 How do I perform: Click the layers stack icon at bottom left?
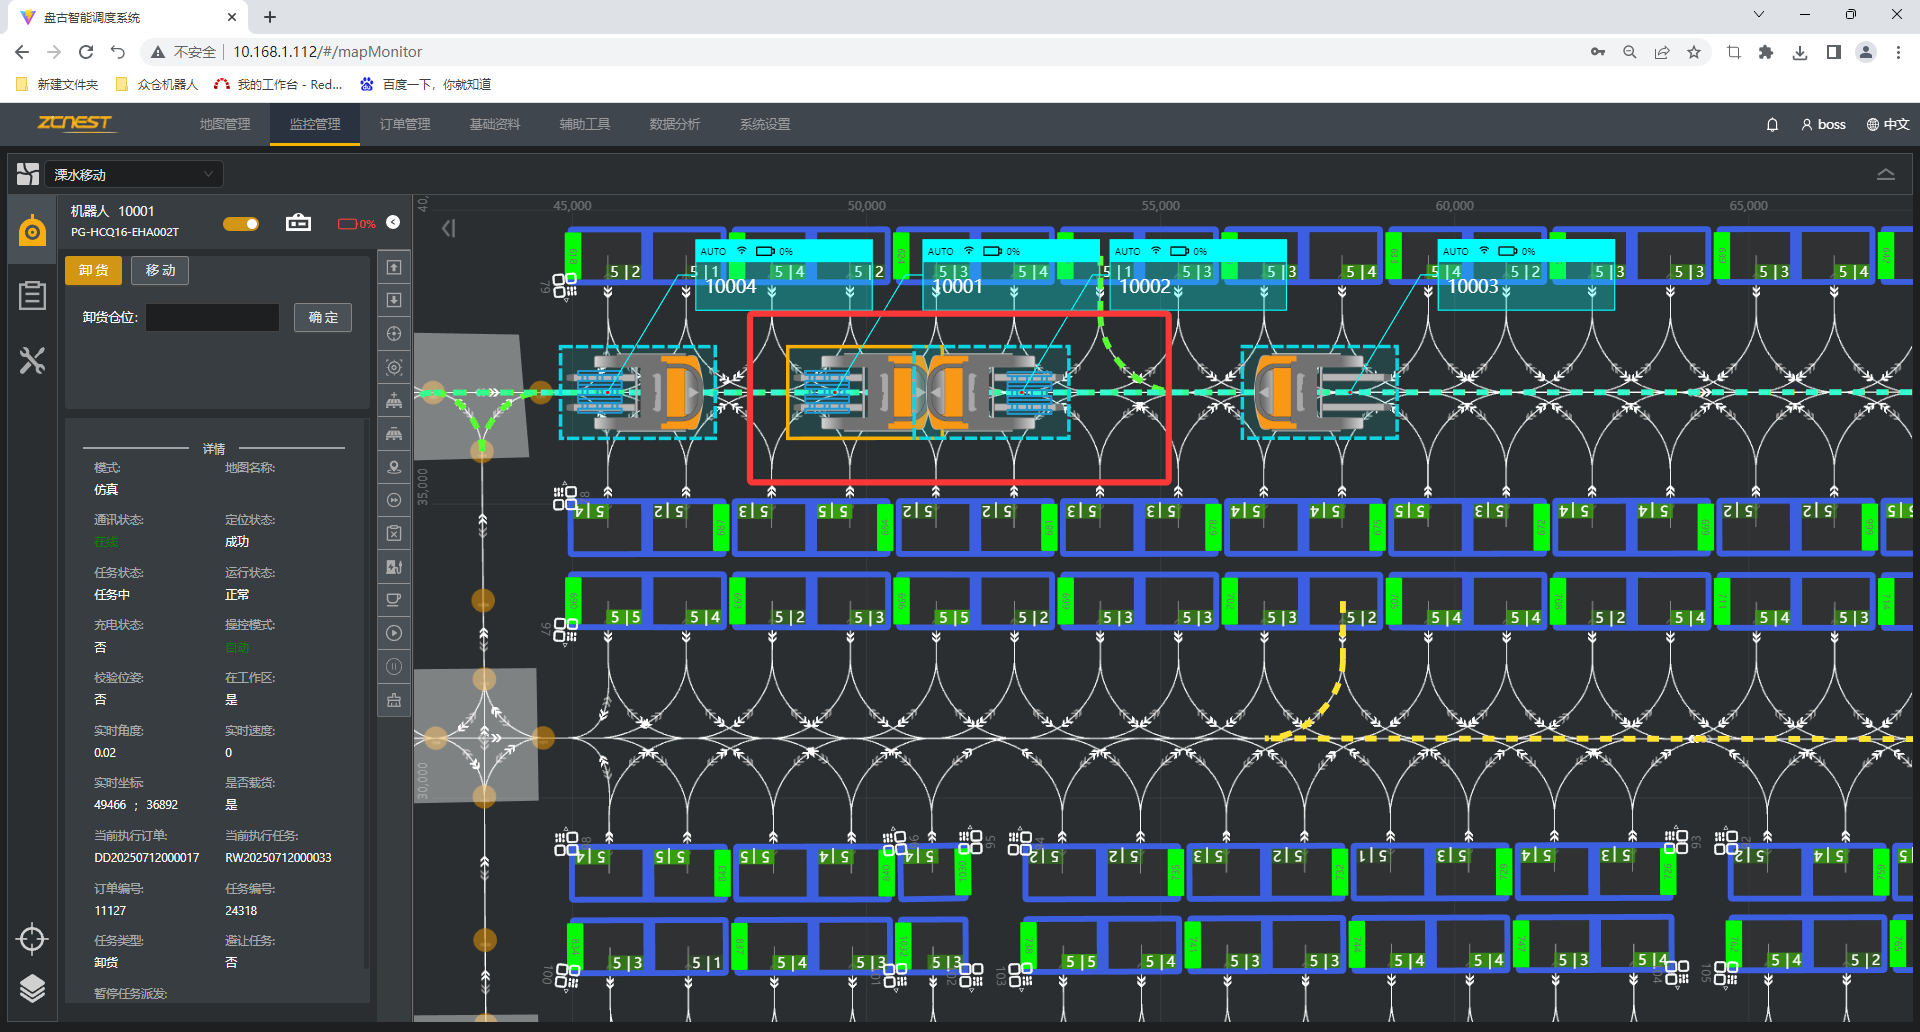32,988
